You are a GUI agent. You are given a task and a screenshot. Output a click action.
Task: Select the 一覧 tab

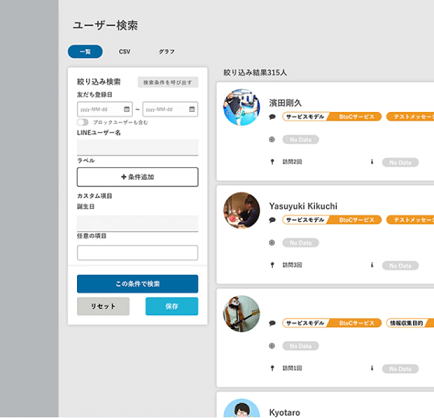pyautogui.click(x=85, y=52)
